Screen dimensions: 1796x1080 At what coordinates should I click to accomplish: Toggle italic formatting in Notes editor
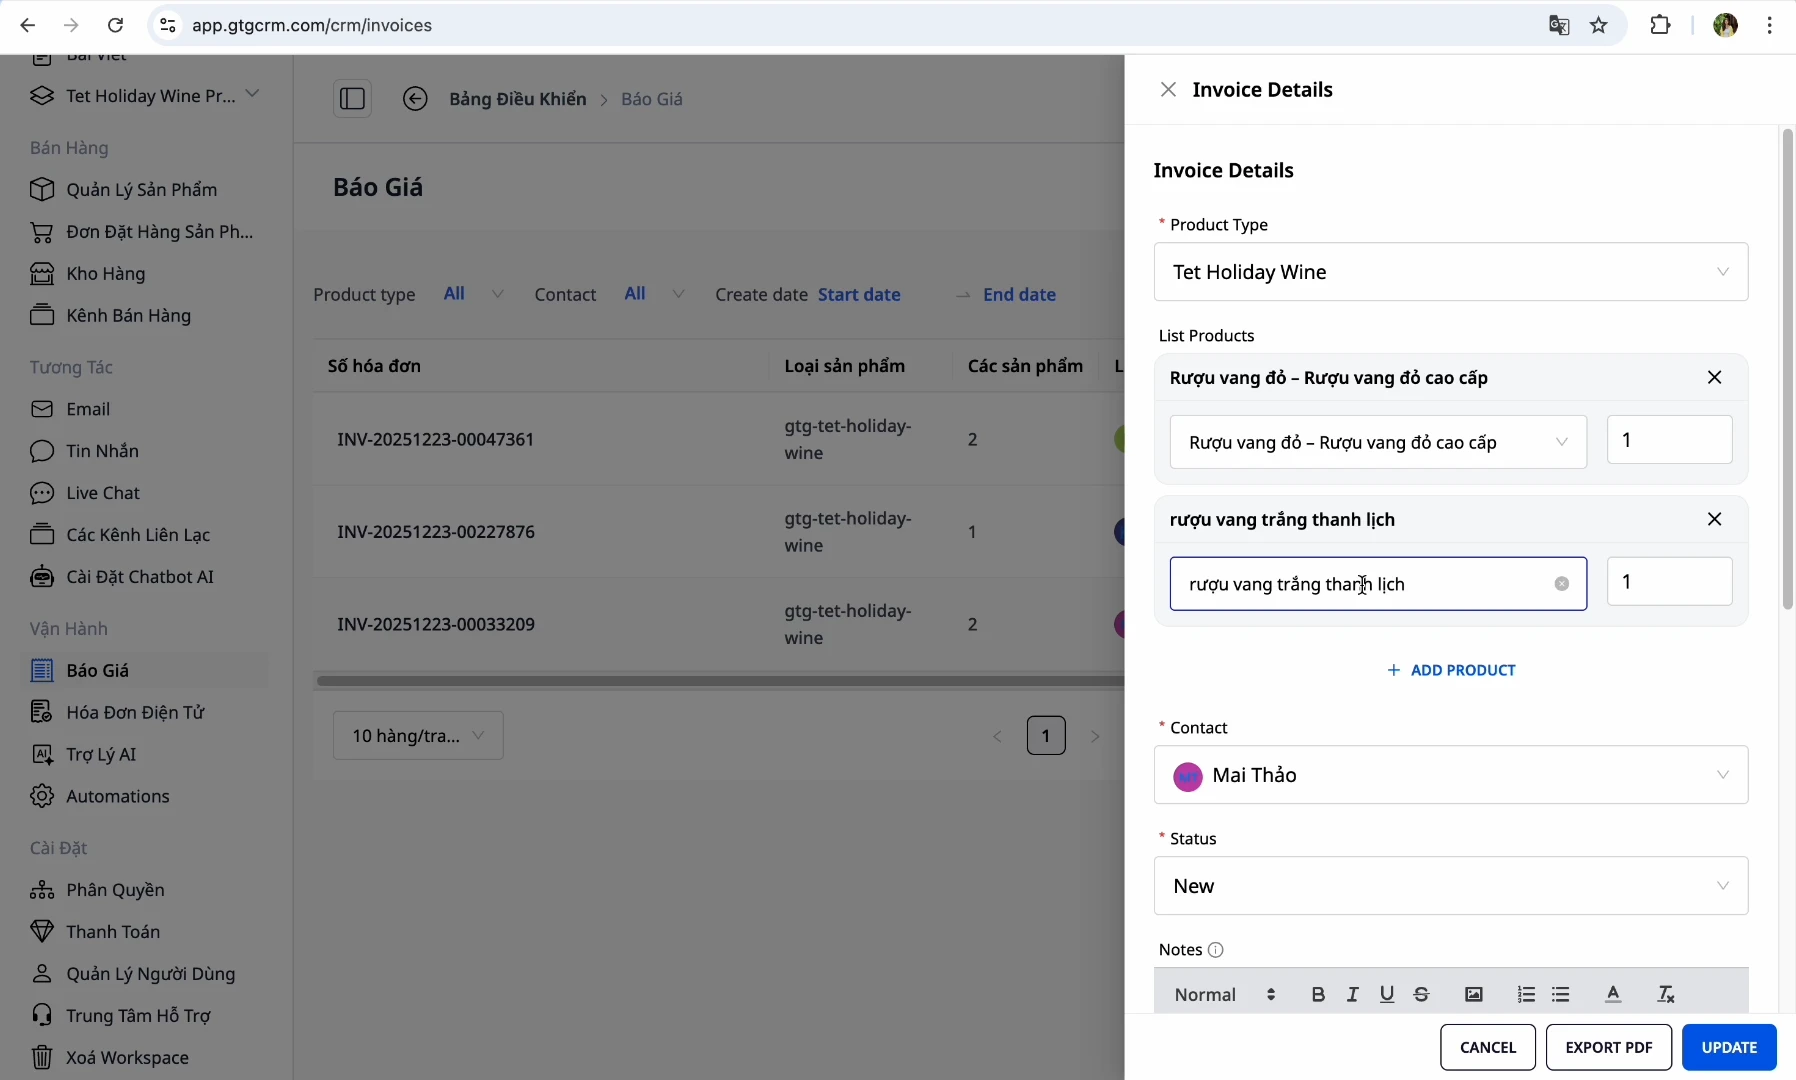[x=1352, y=994]
